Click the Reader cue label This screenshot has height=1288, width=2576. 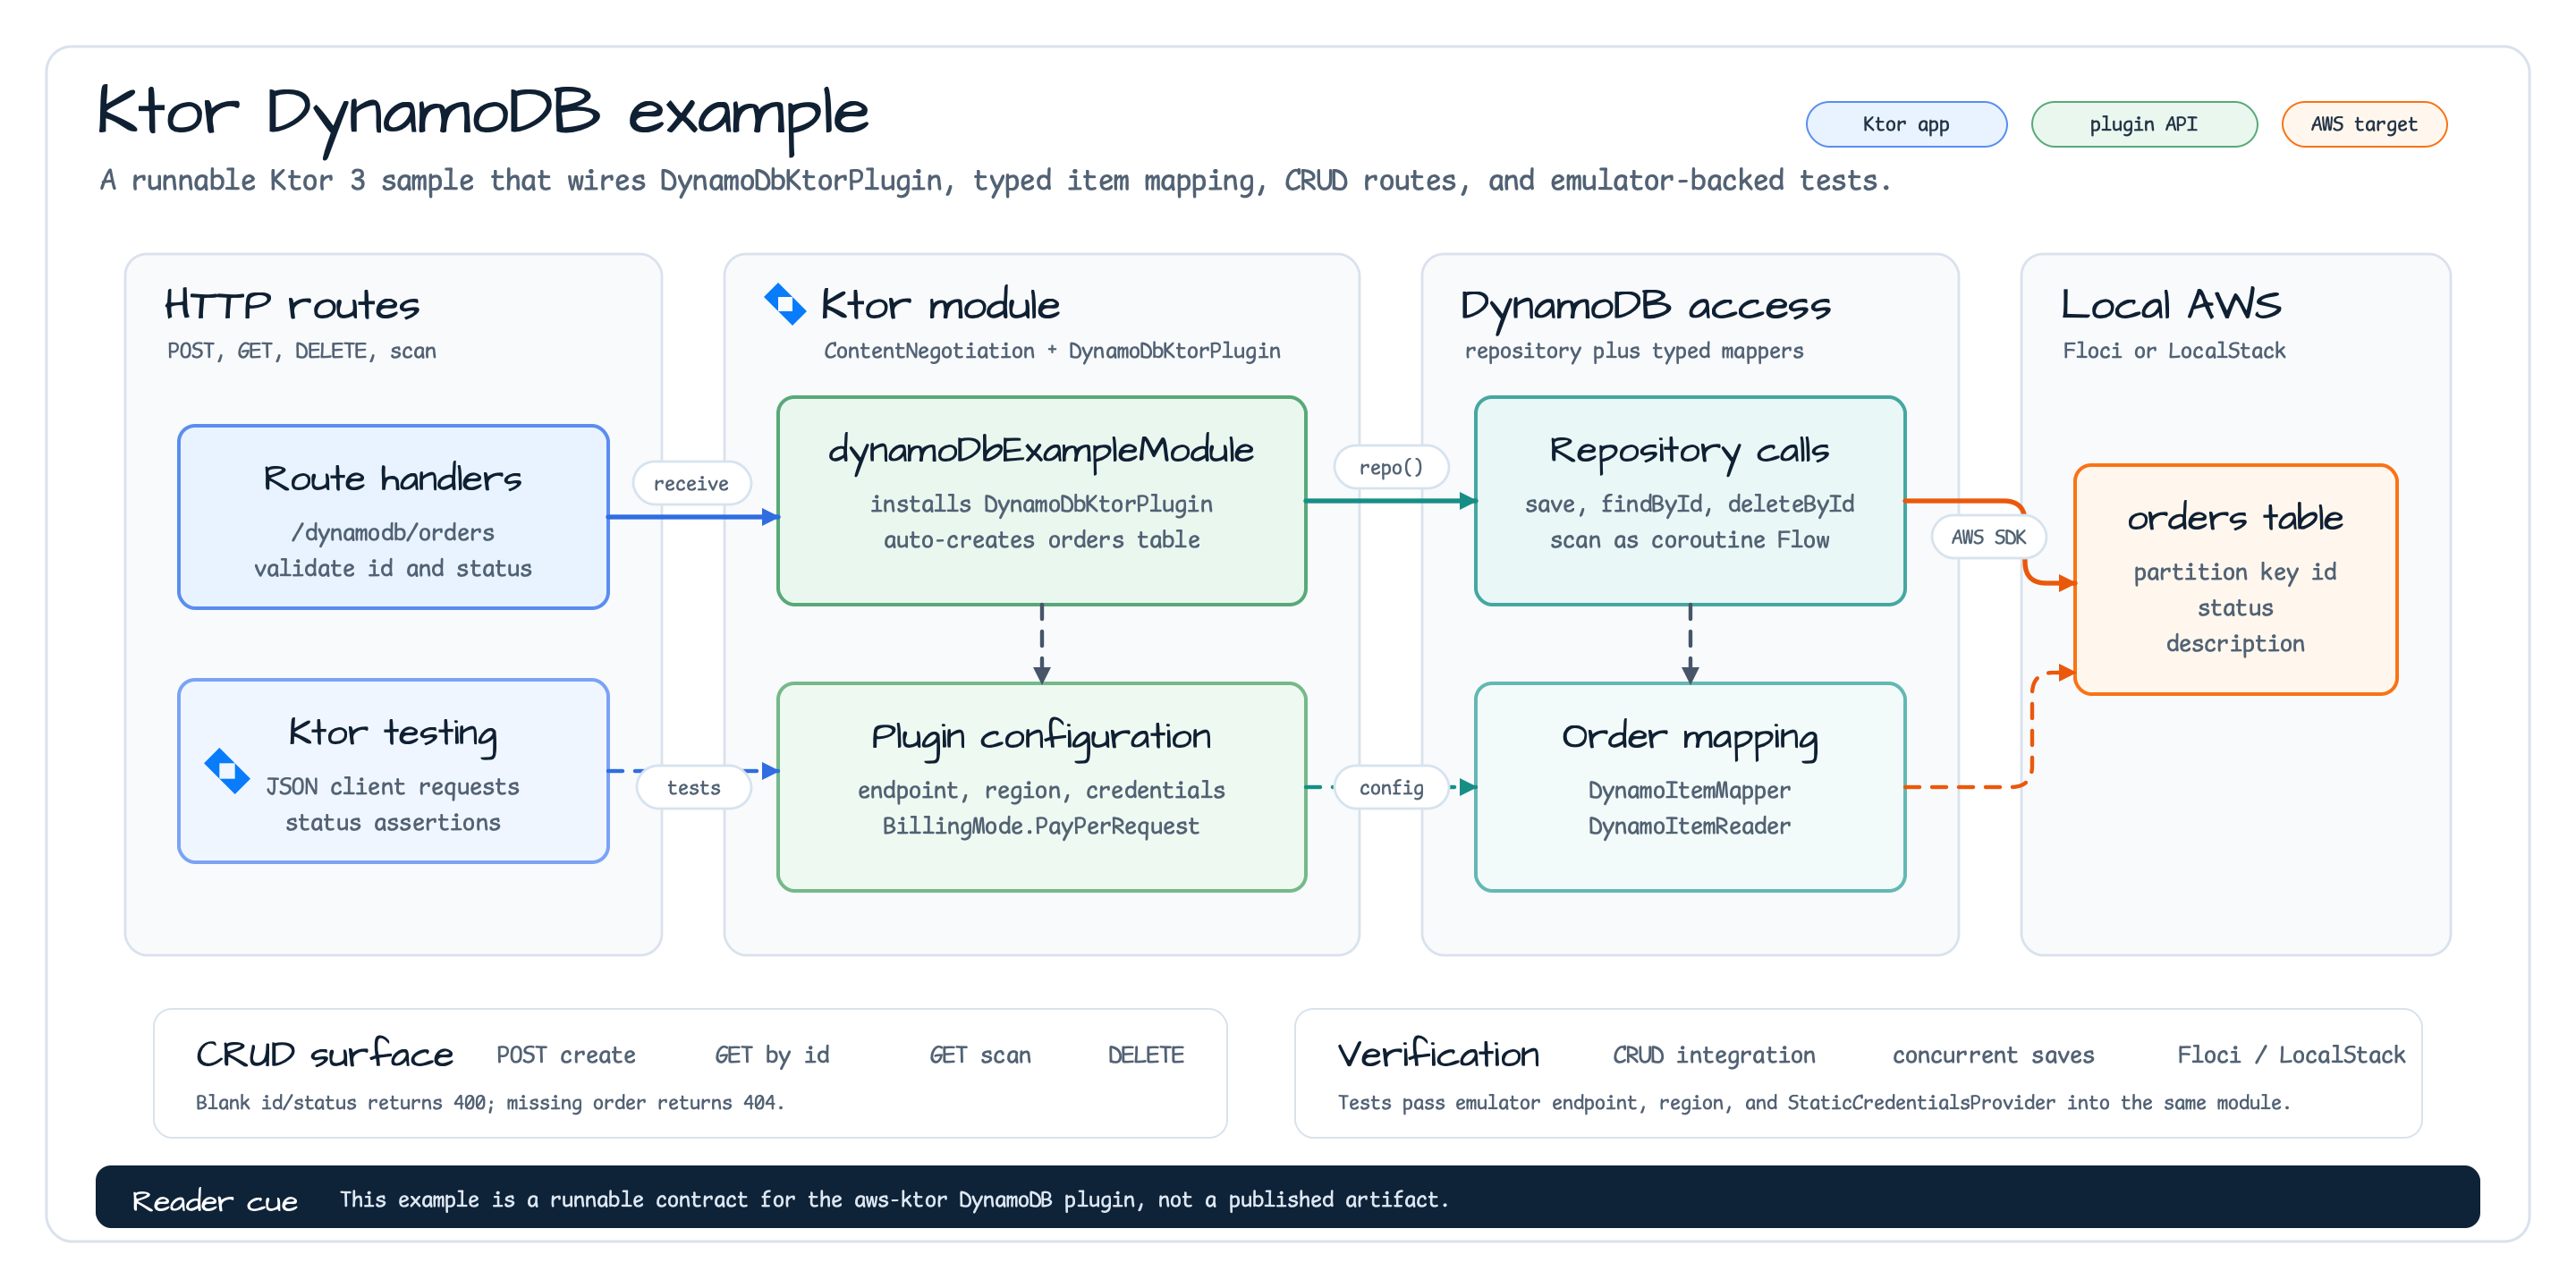(215, 1201)
